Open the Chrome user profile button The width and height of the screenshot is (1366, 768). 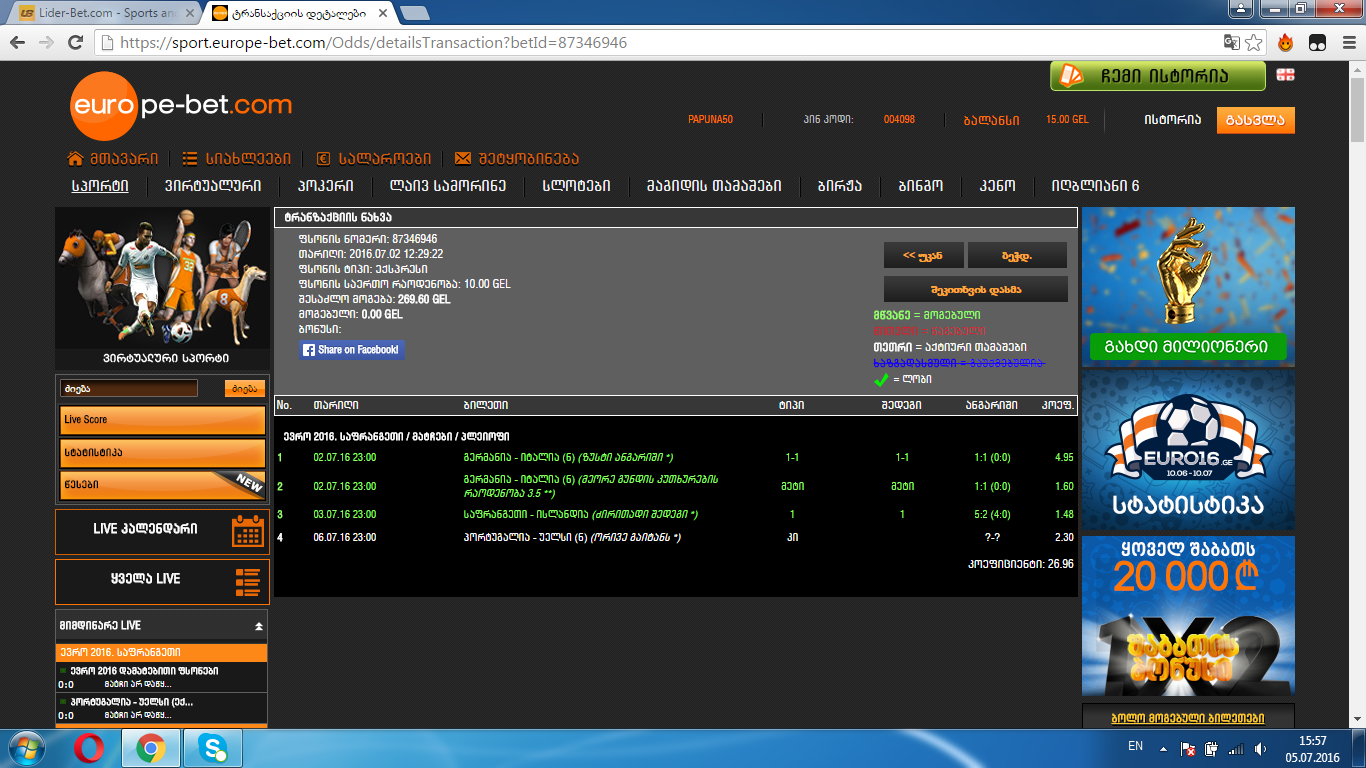[1238, 8]
